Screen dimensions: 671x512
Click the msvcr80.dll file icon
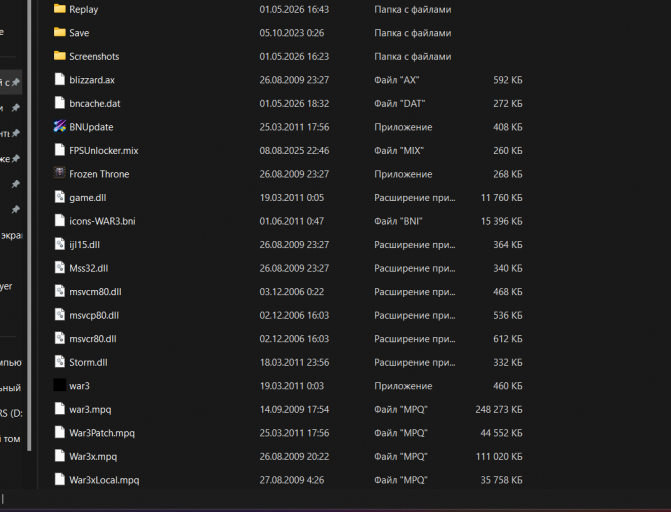click(x=60, y=339)
